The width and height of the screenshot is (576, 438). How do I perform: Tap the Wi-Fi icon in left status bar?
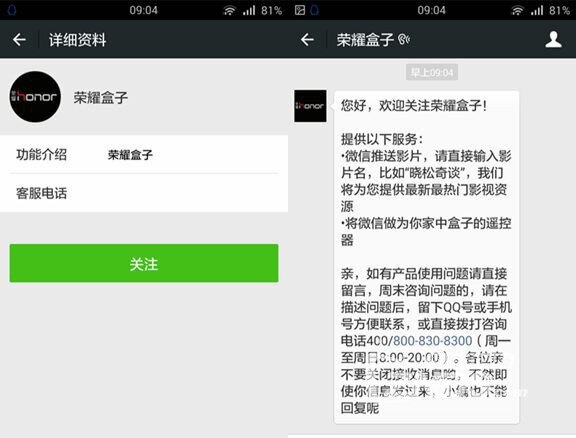(229, 10)
